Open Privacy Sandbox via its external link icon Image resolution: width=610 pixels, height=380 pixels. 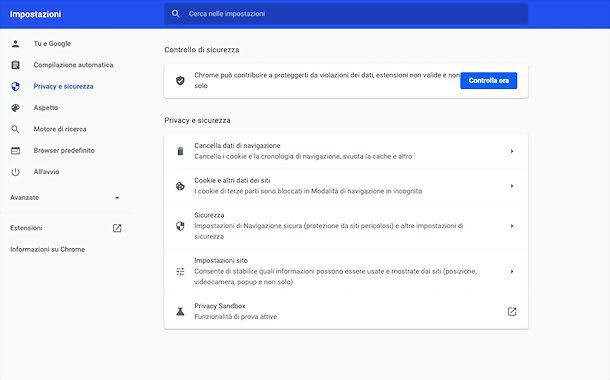coord(512,312)
